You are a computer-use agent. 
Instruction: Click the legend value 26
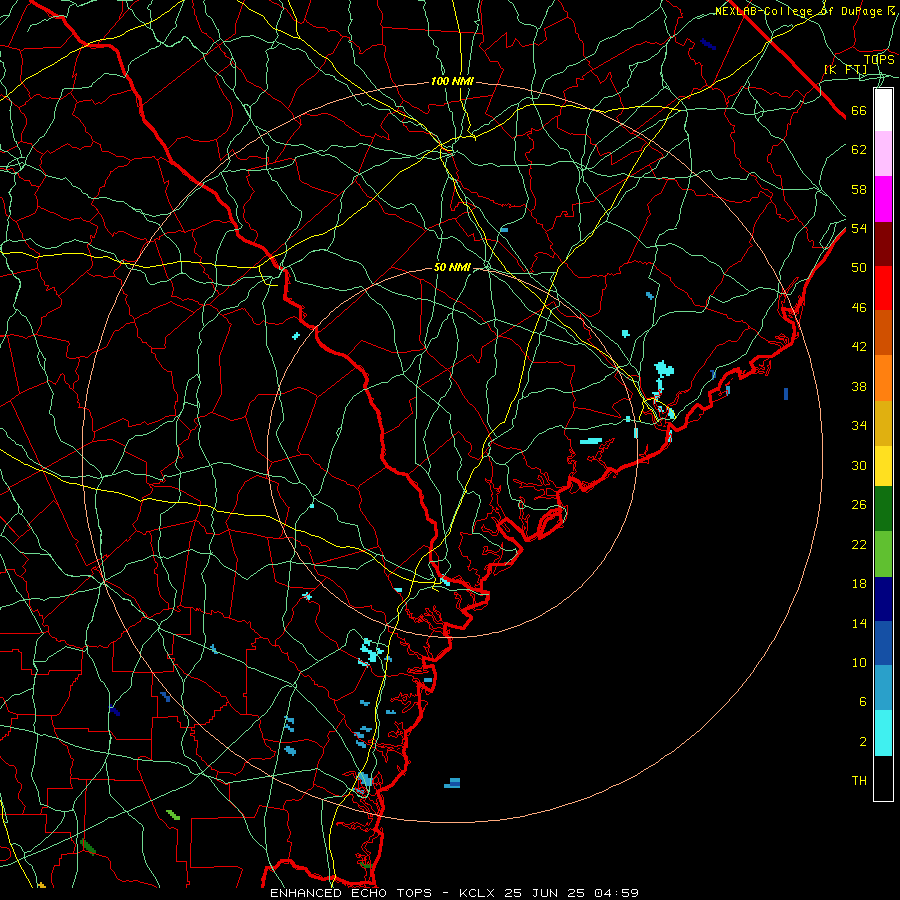tap(859, 505)
